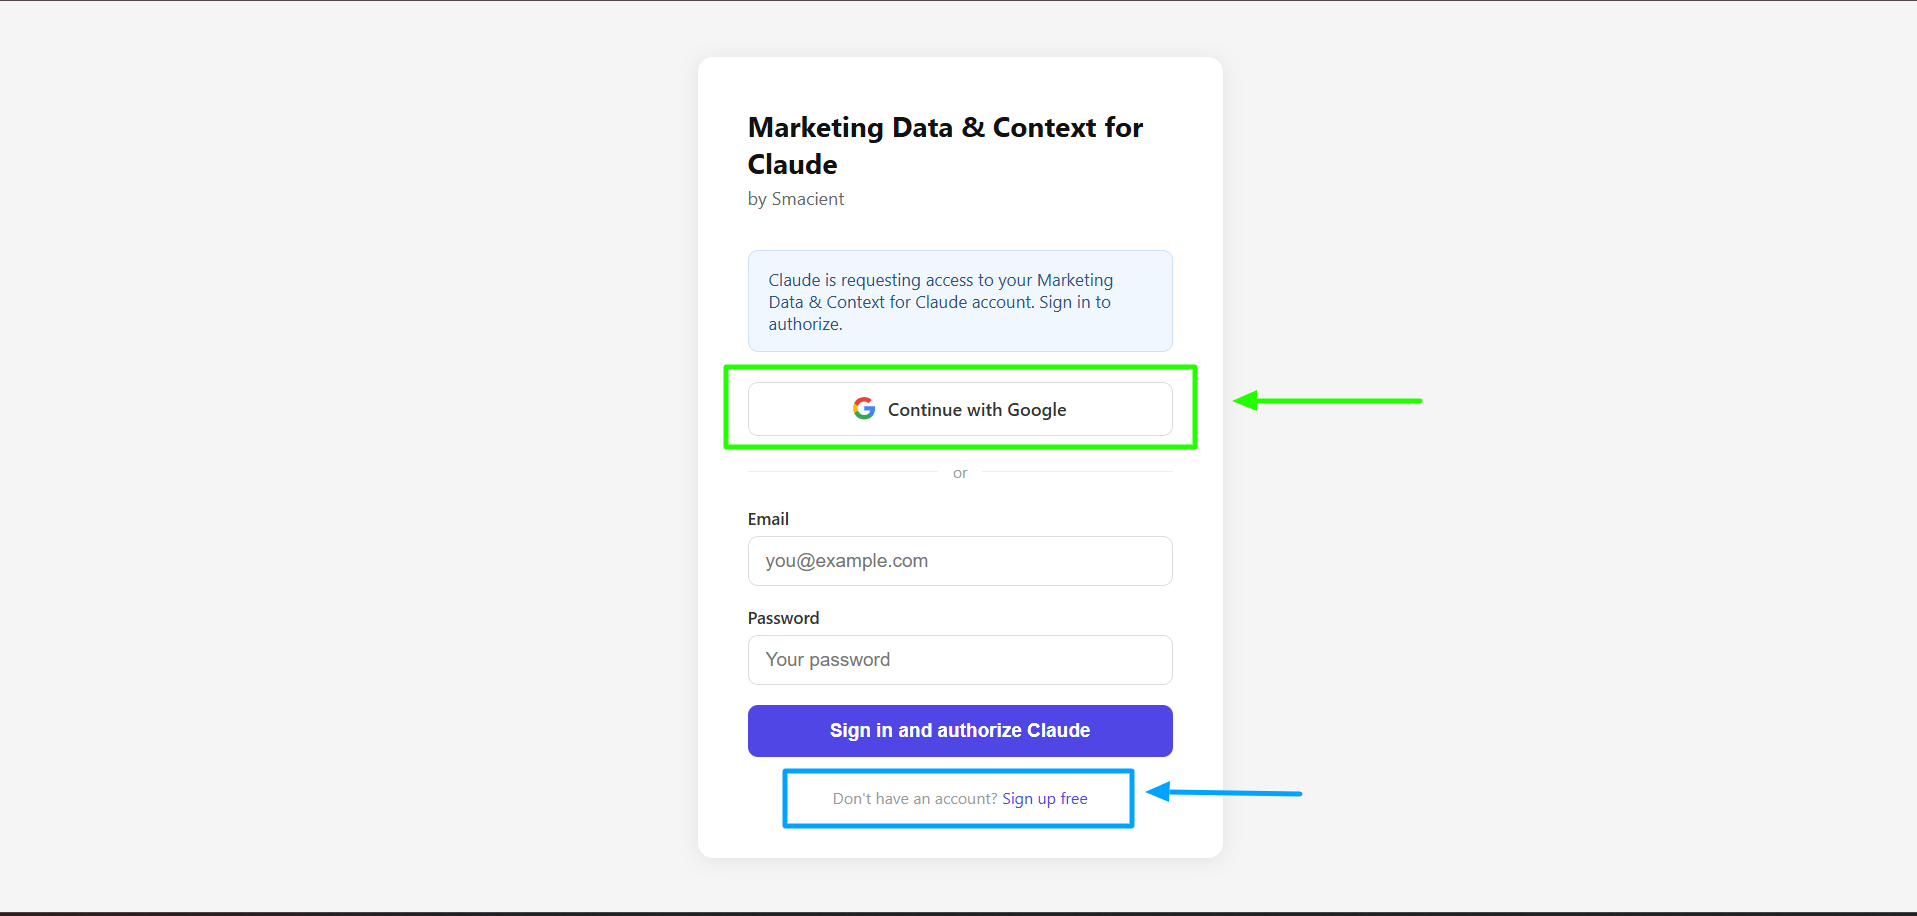The image size is (1917, 916).
Task: Click the 'by Smacient' text
Action: [796, 199]
